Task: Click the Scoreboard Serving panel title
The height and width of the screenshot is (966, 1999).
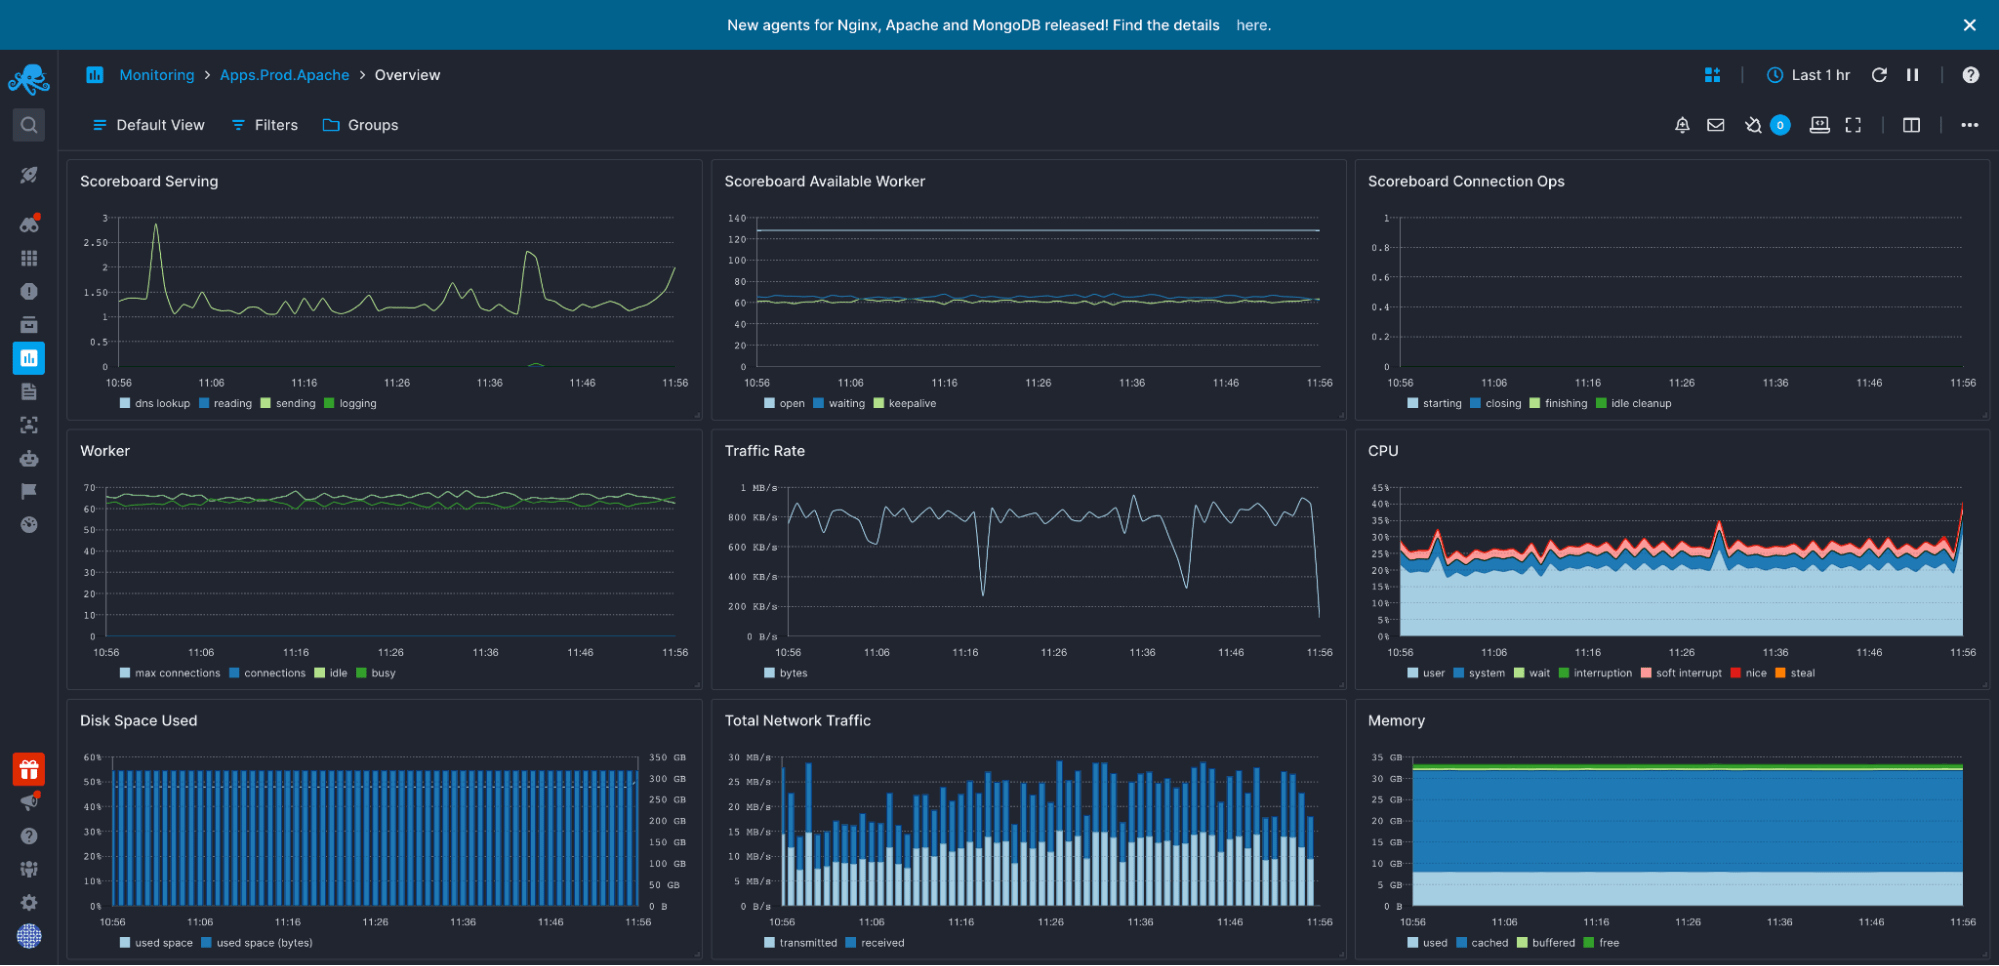Action: pyautogui.click(x=149, y=181)
